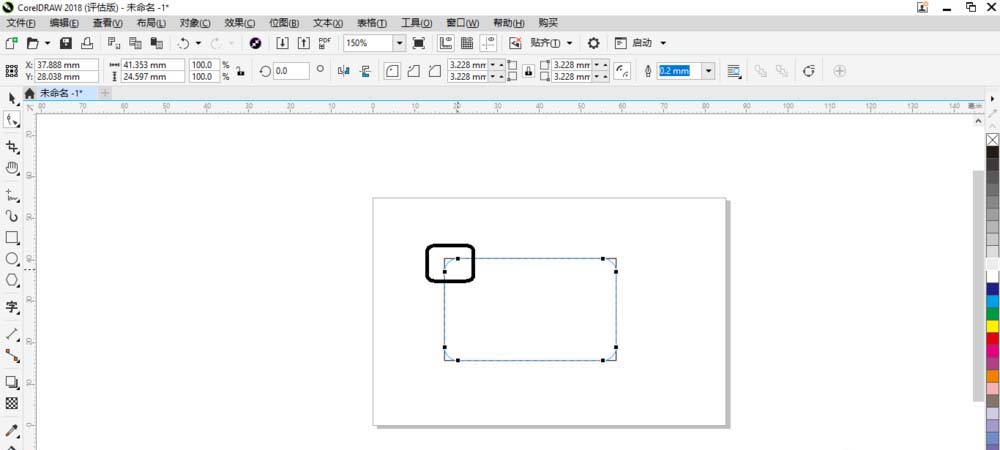1000x450 pixels.
Task: Click the 购买 menu item
Action: 548,23
